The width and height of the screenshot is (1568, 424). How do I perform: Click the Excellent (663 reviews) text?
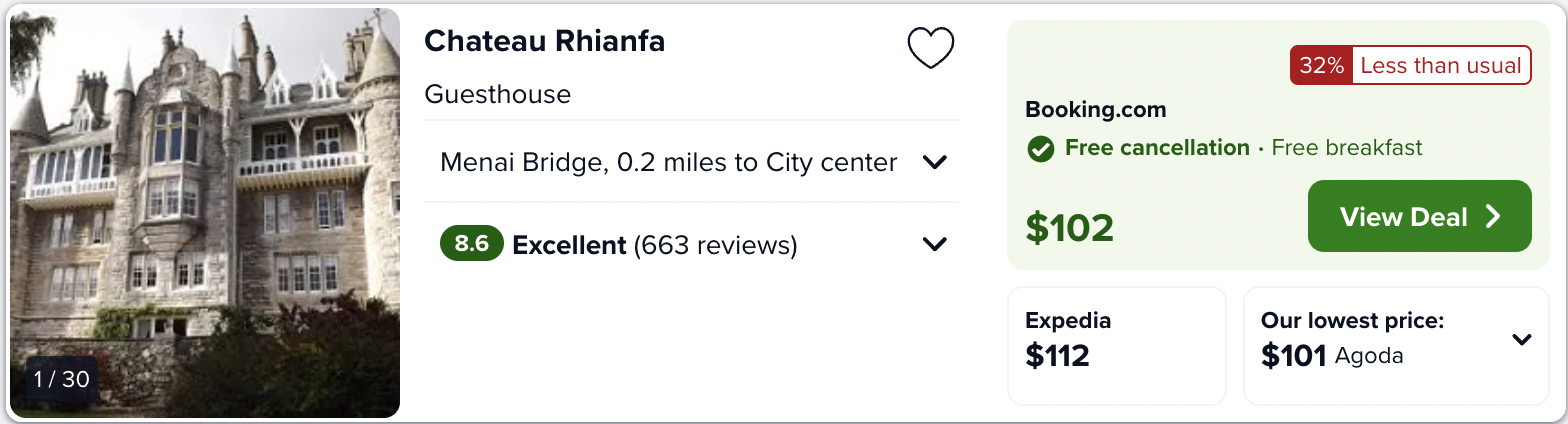[655, 245]
